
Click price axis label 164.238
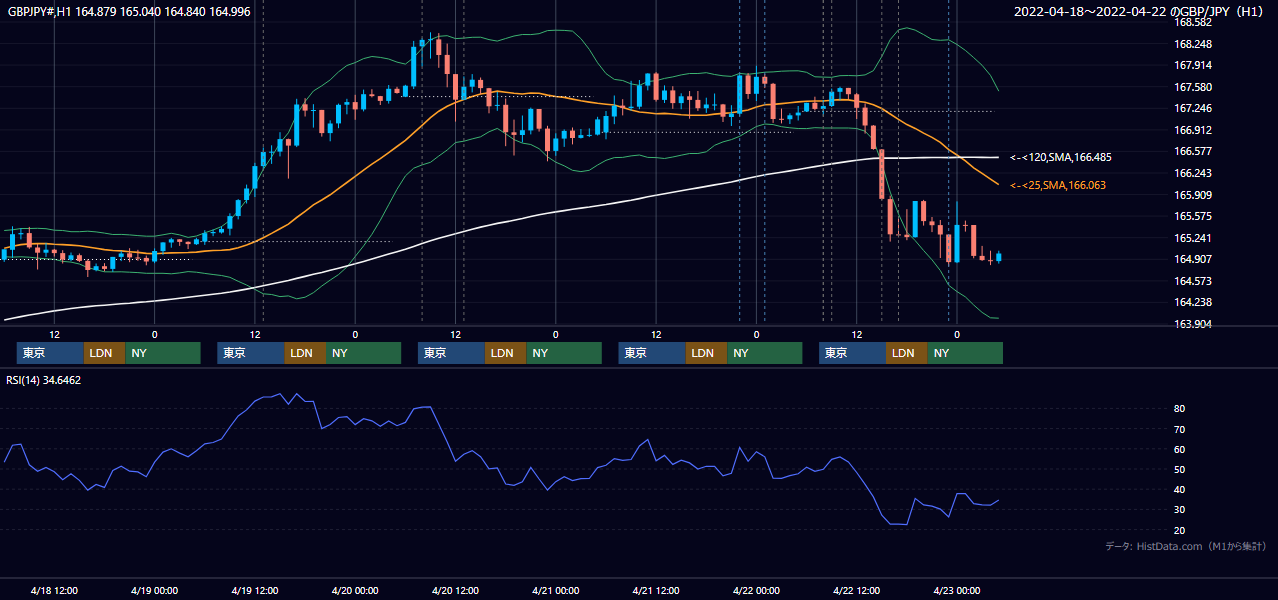[x=1193, y=302]
